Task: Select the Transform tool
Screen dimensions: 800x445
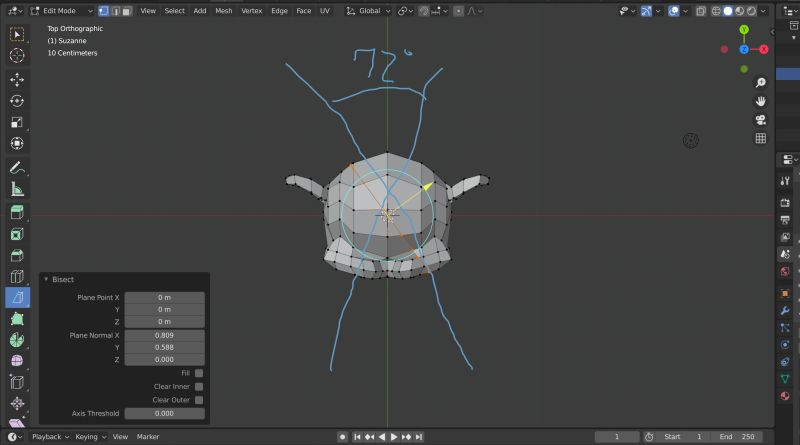Action: (17, 143)
